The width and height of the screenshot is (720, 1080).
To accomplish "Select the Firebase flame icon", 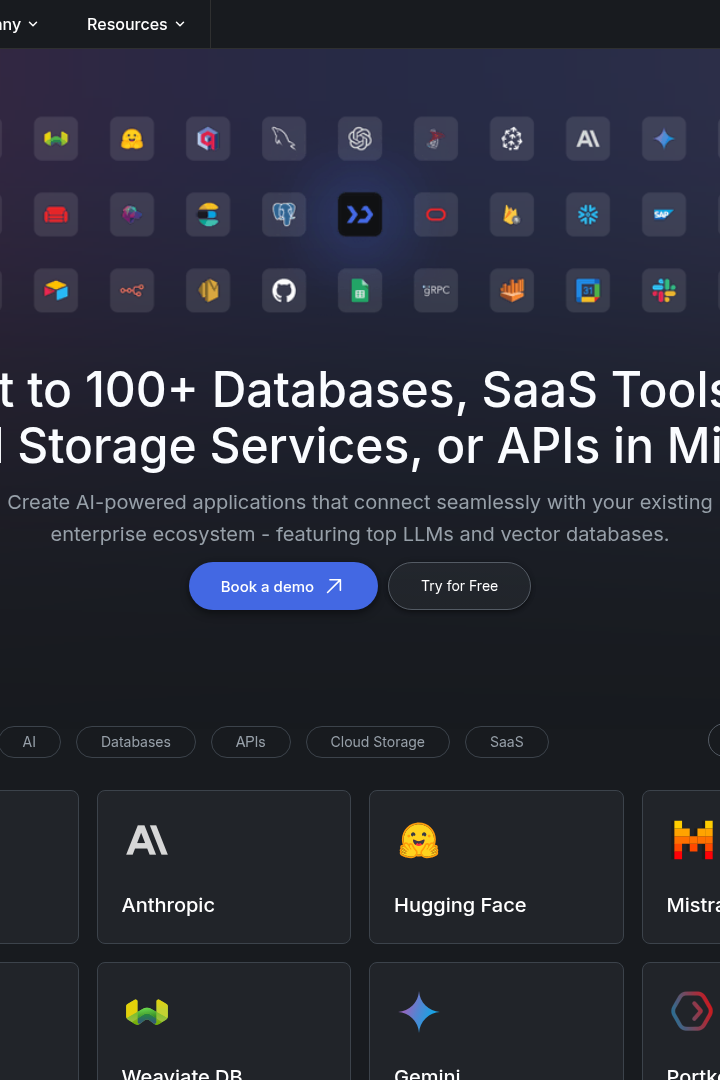I will [x=512, y=214].
